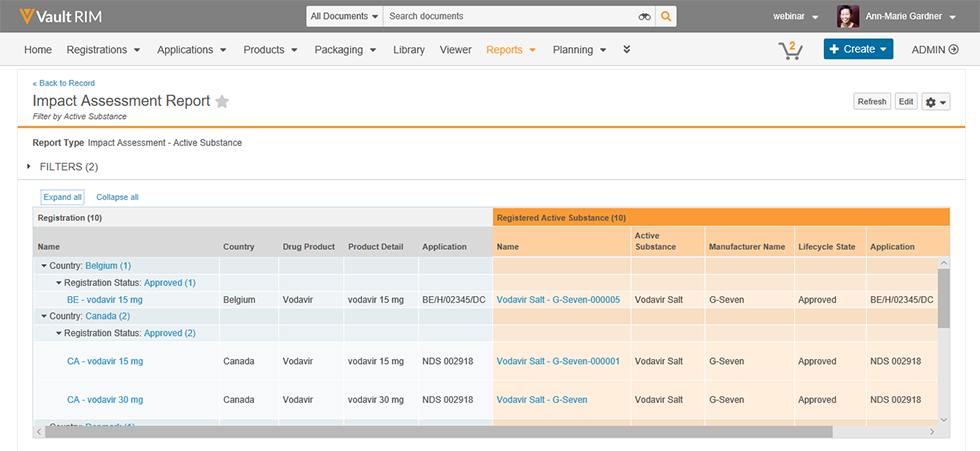Click the binoculars advanced search icon
The image size is (980, 451).
click(644, 17)
